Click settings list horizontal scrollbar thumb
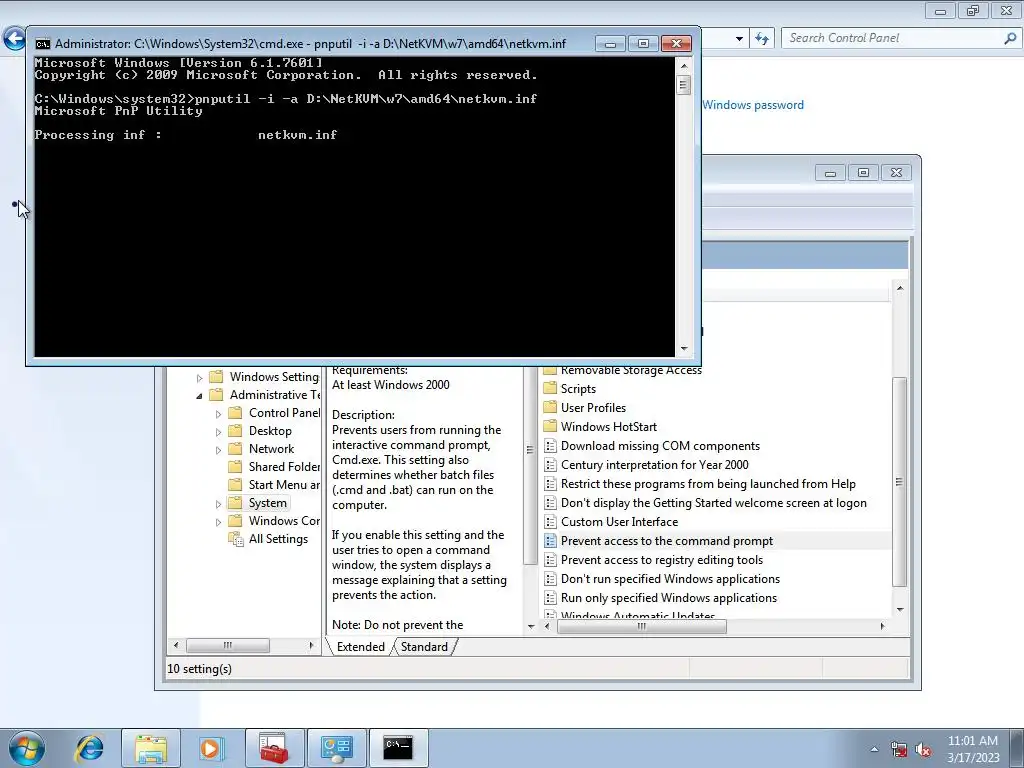 (x=641, y=626)
